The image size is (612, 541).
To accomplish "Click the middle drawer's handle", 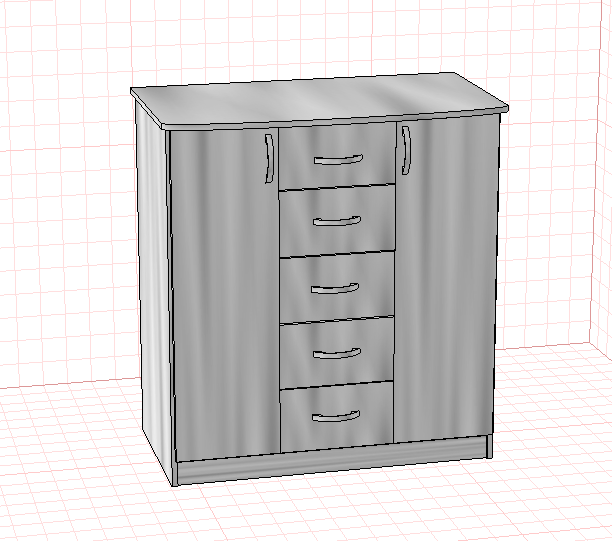I will pyautogui.click(x=335, y=288).
